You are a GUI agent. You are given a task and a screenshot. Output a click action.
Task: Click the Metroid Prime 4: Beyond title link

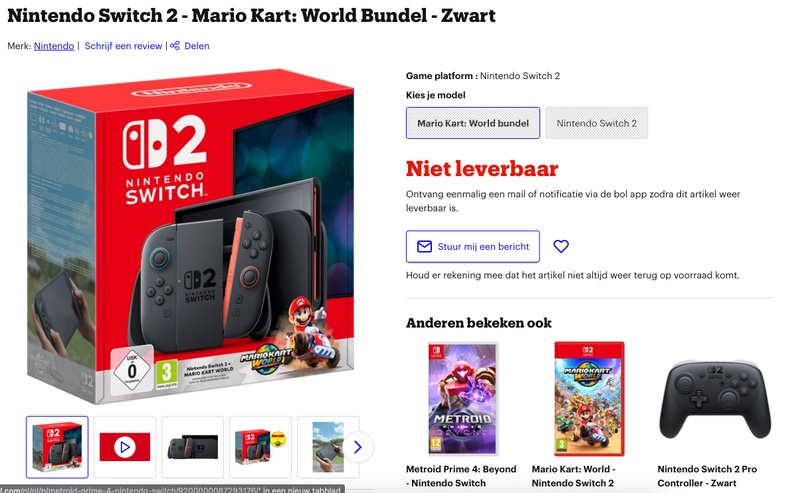point(461,476)
